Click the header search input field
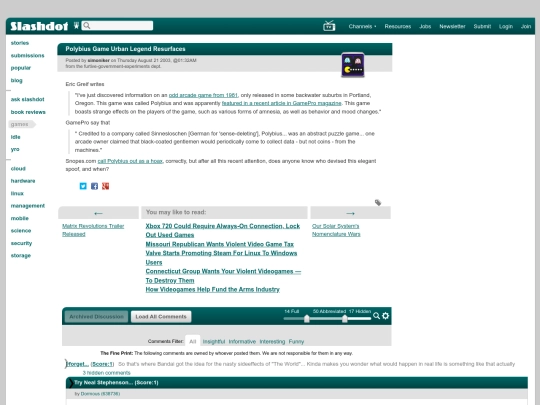The width and height of the screenshot is (540, 405). pos(117,25)
